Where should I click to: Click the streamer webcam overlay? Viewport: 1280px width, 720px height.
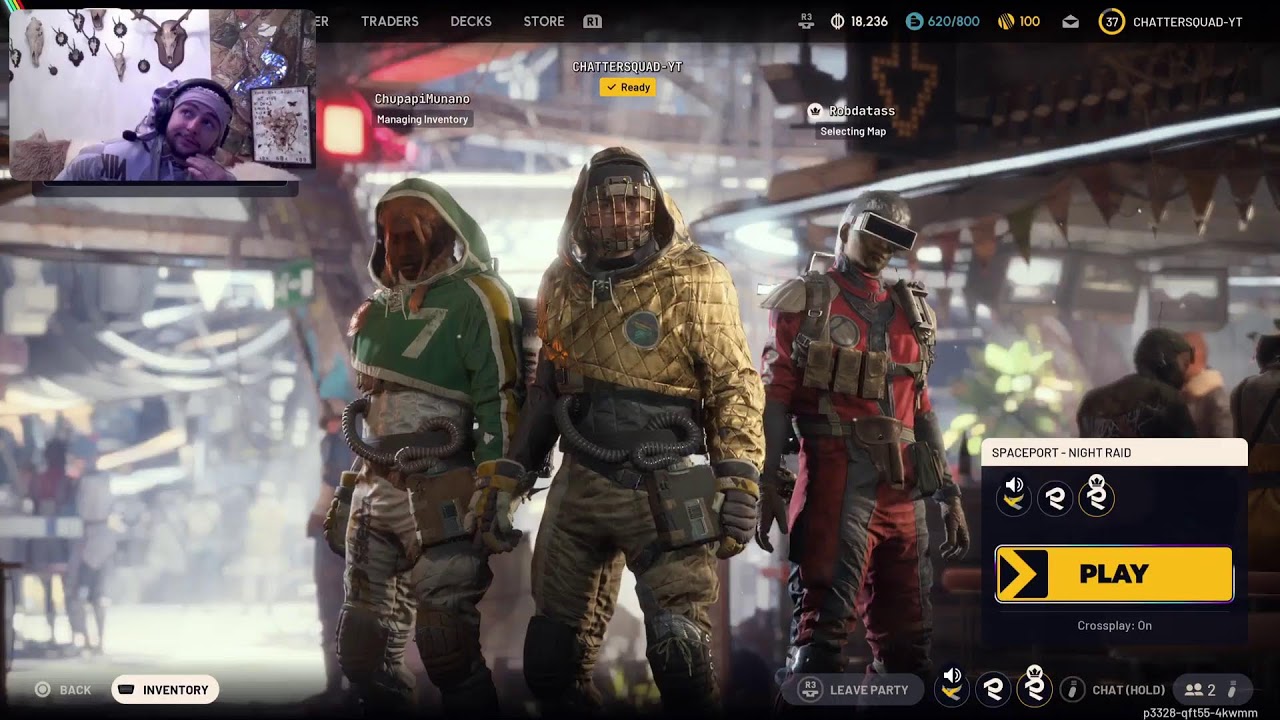[161, 95]
